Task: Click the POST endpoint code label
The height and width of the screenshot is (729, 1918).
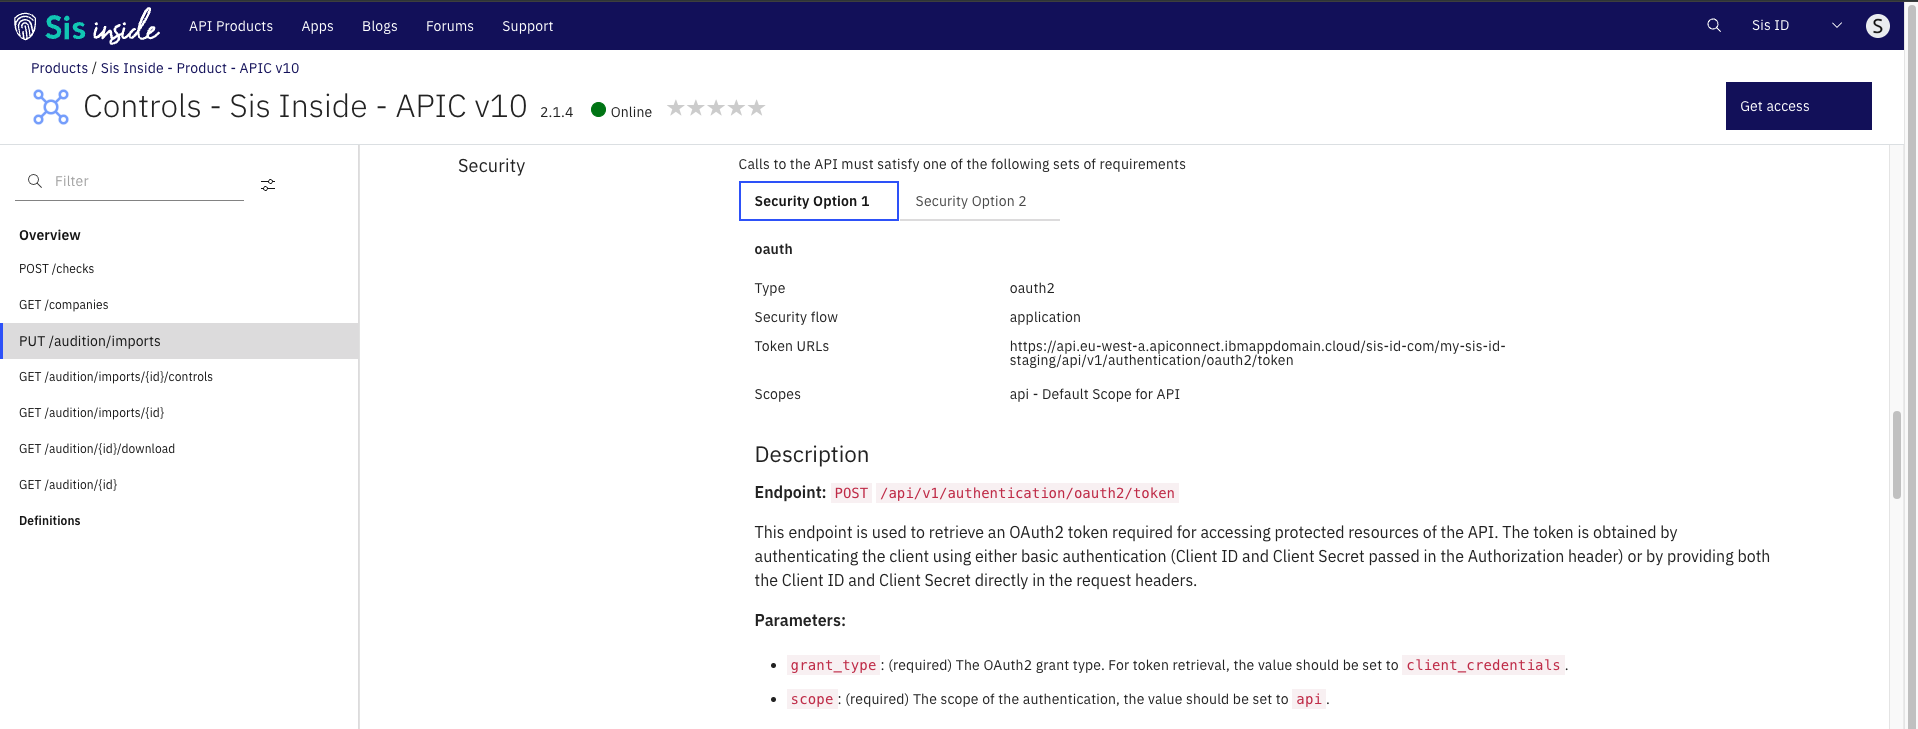Action: pyautogui.click(x=851, y=493)
